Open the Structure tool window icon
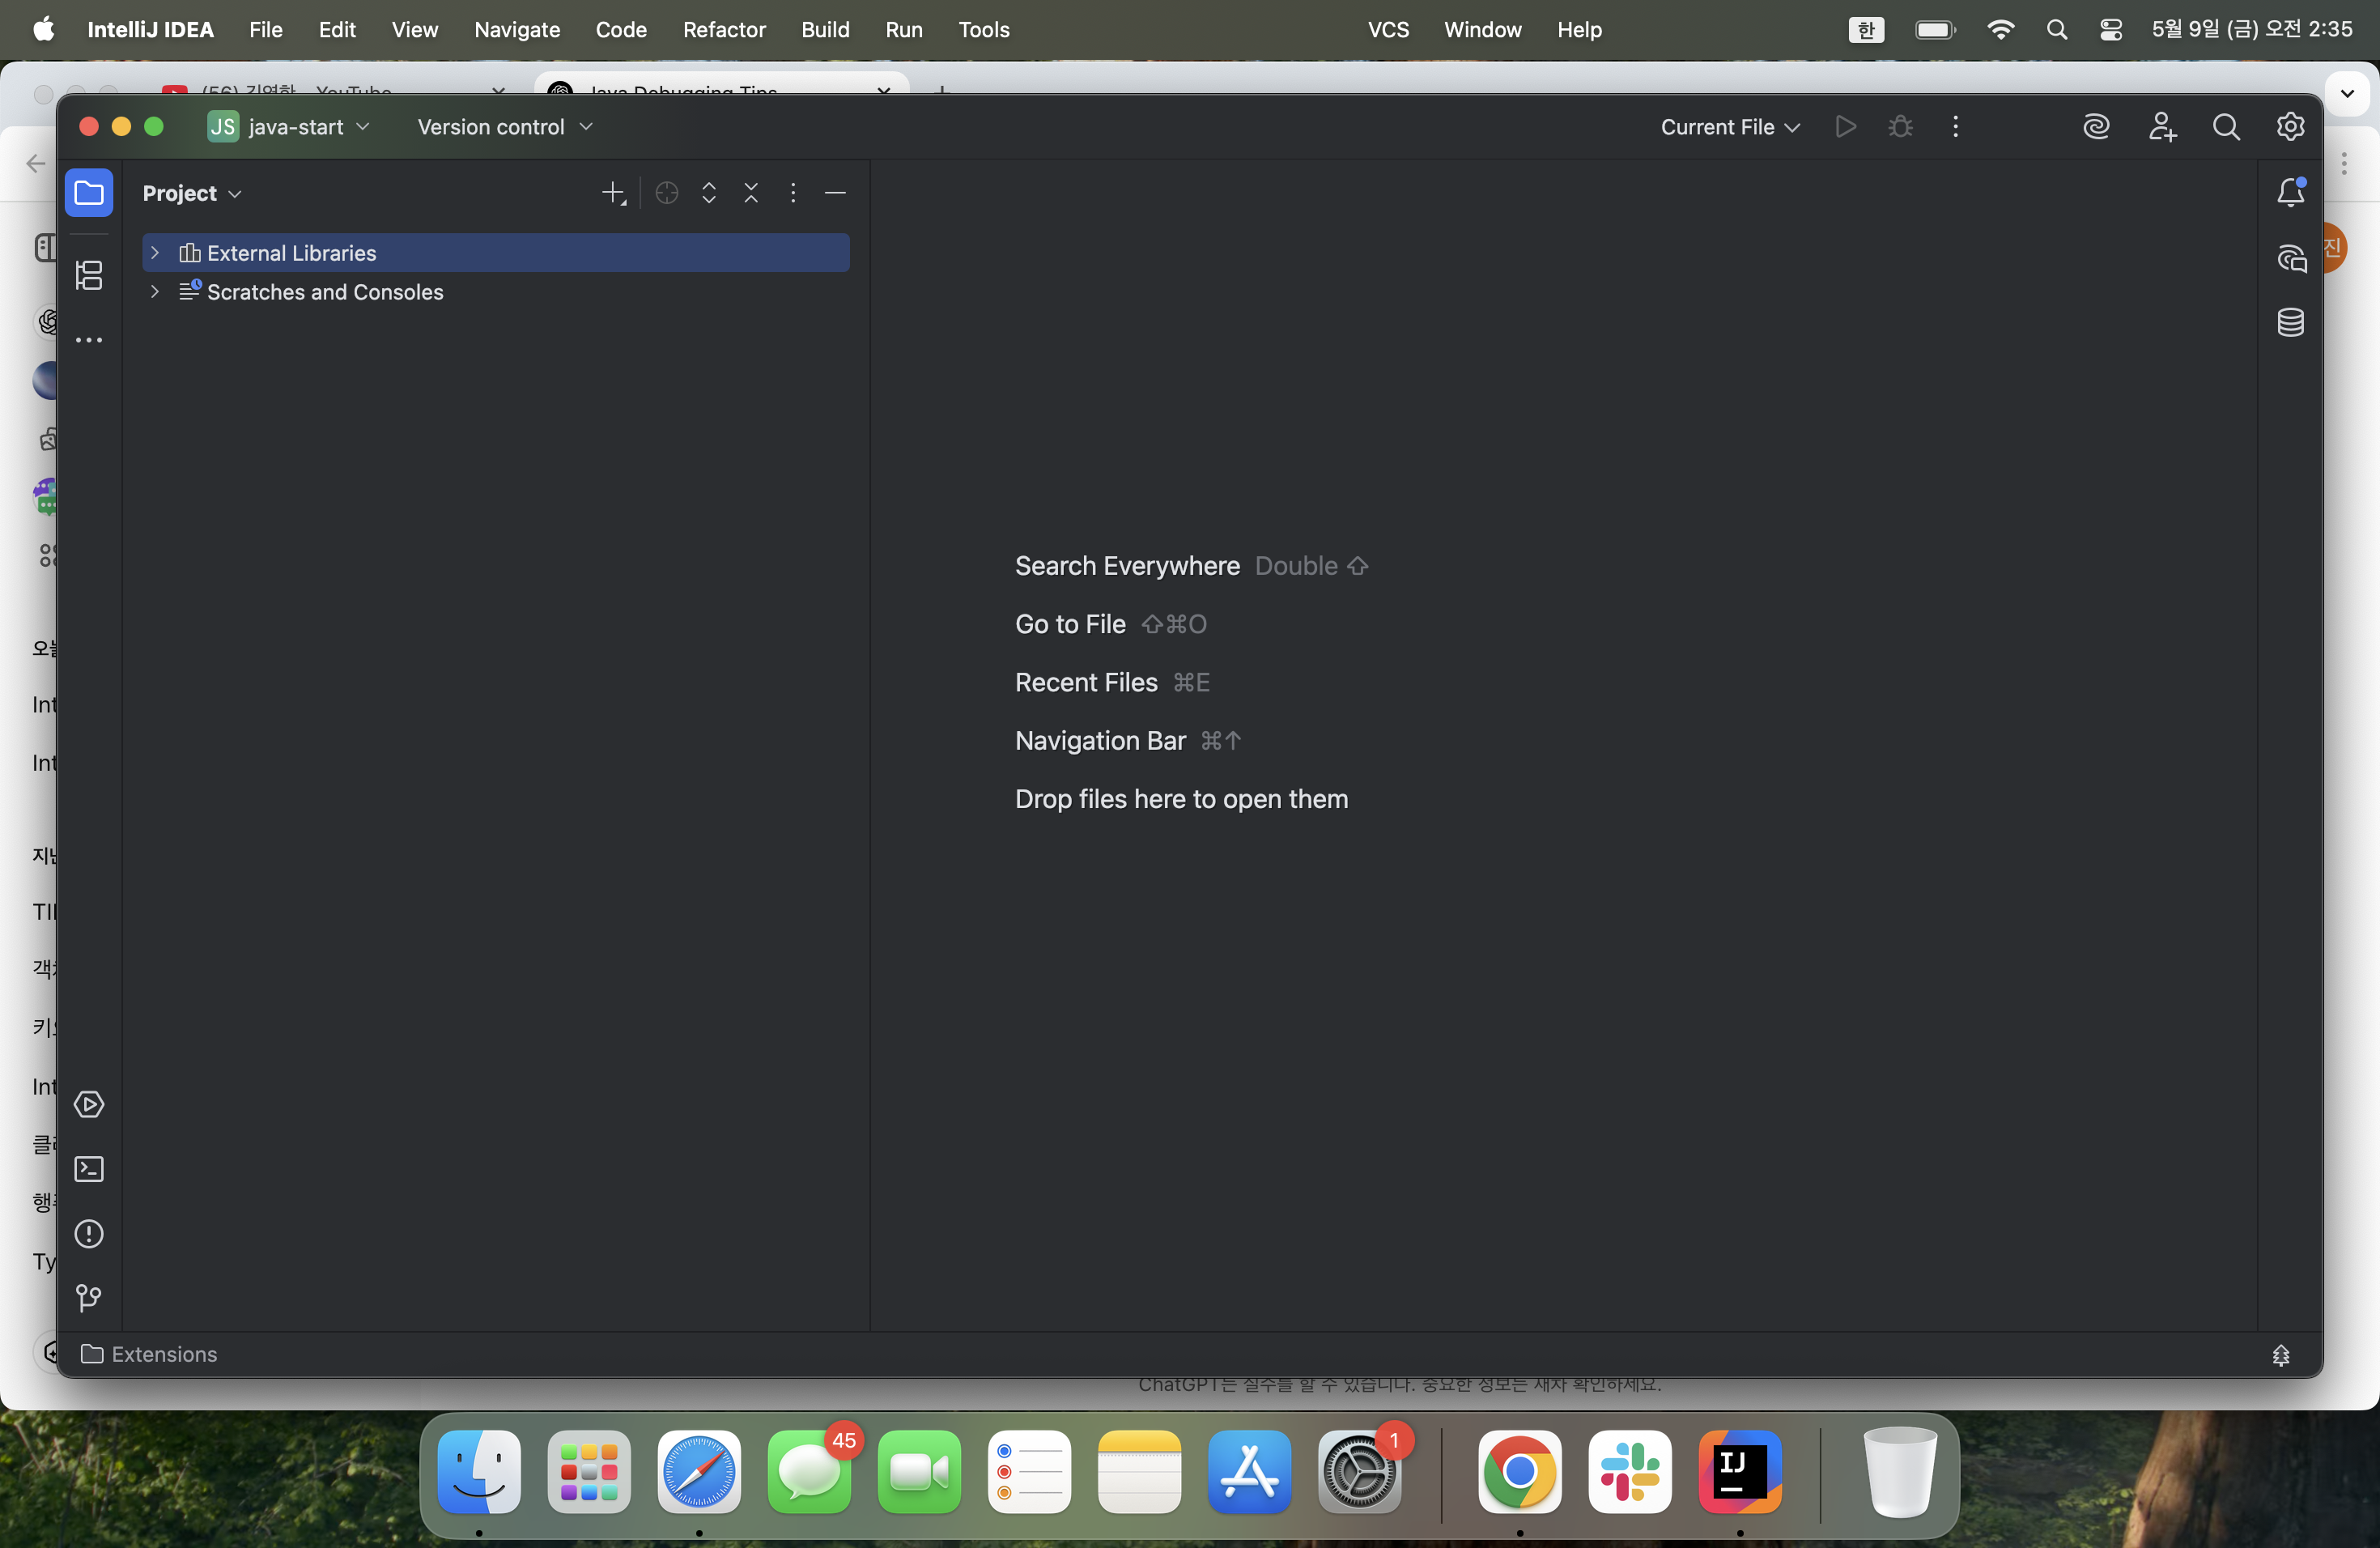 coord(89,275)
